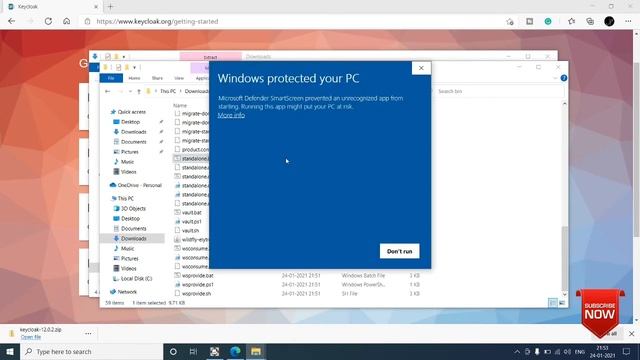Select the vault.sh file
Screen dimensions: 640x360
point(190,231)
